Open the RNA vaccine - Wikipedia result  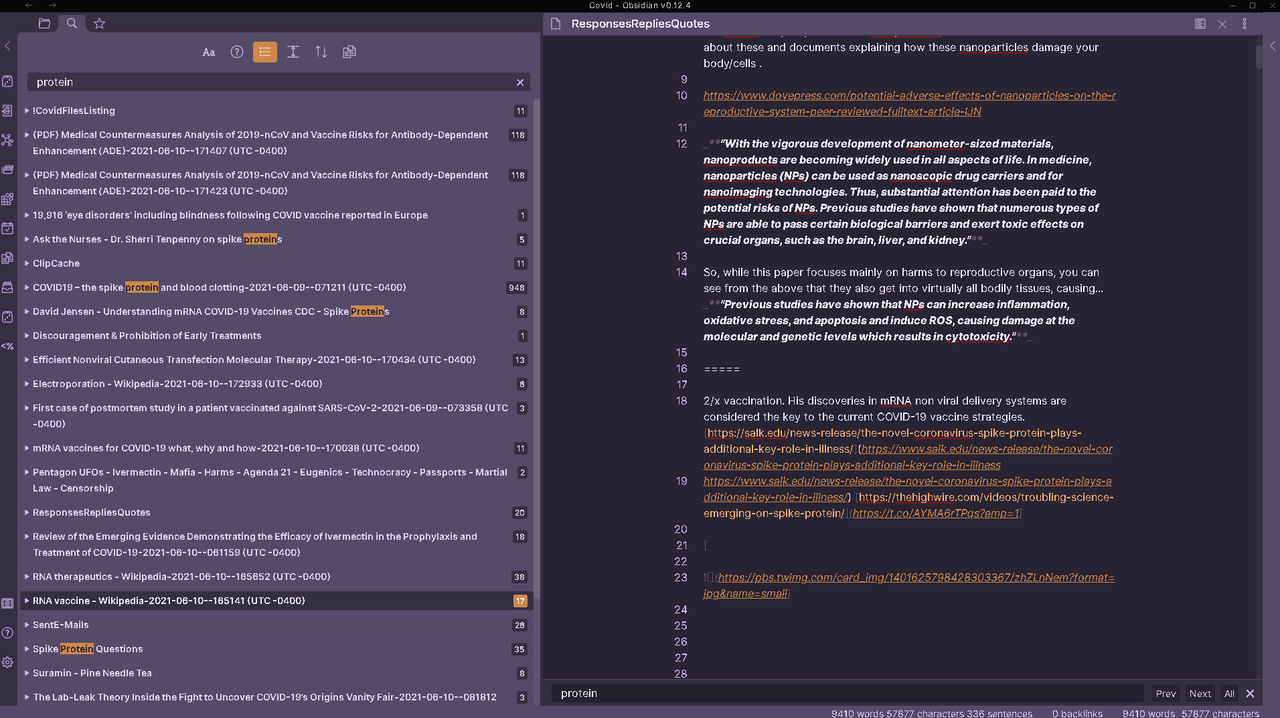point(169,601)
